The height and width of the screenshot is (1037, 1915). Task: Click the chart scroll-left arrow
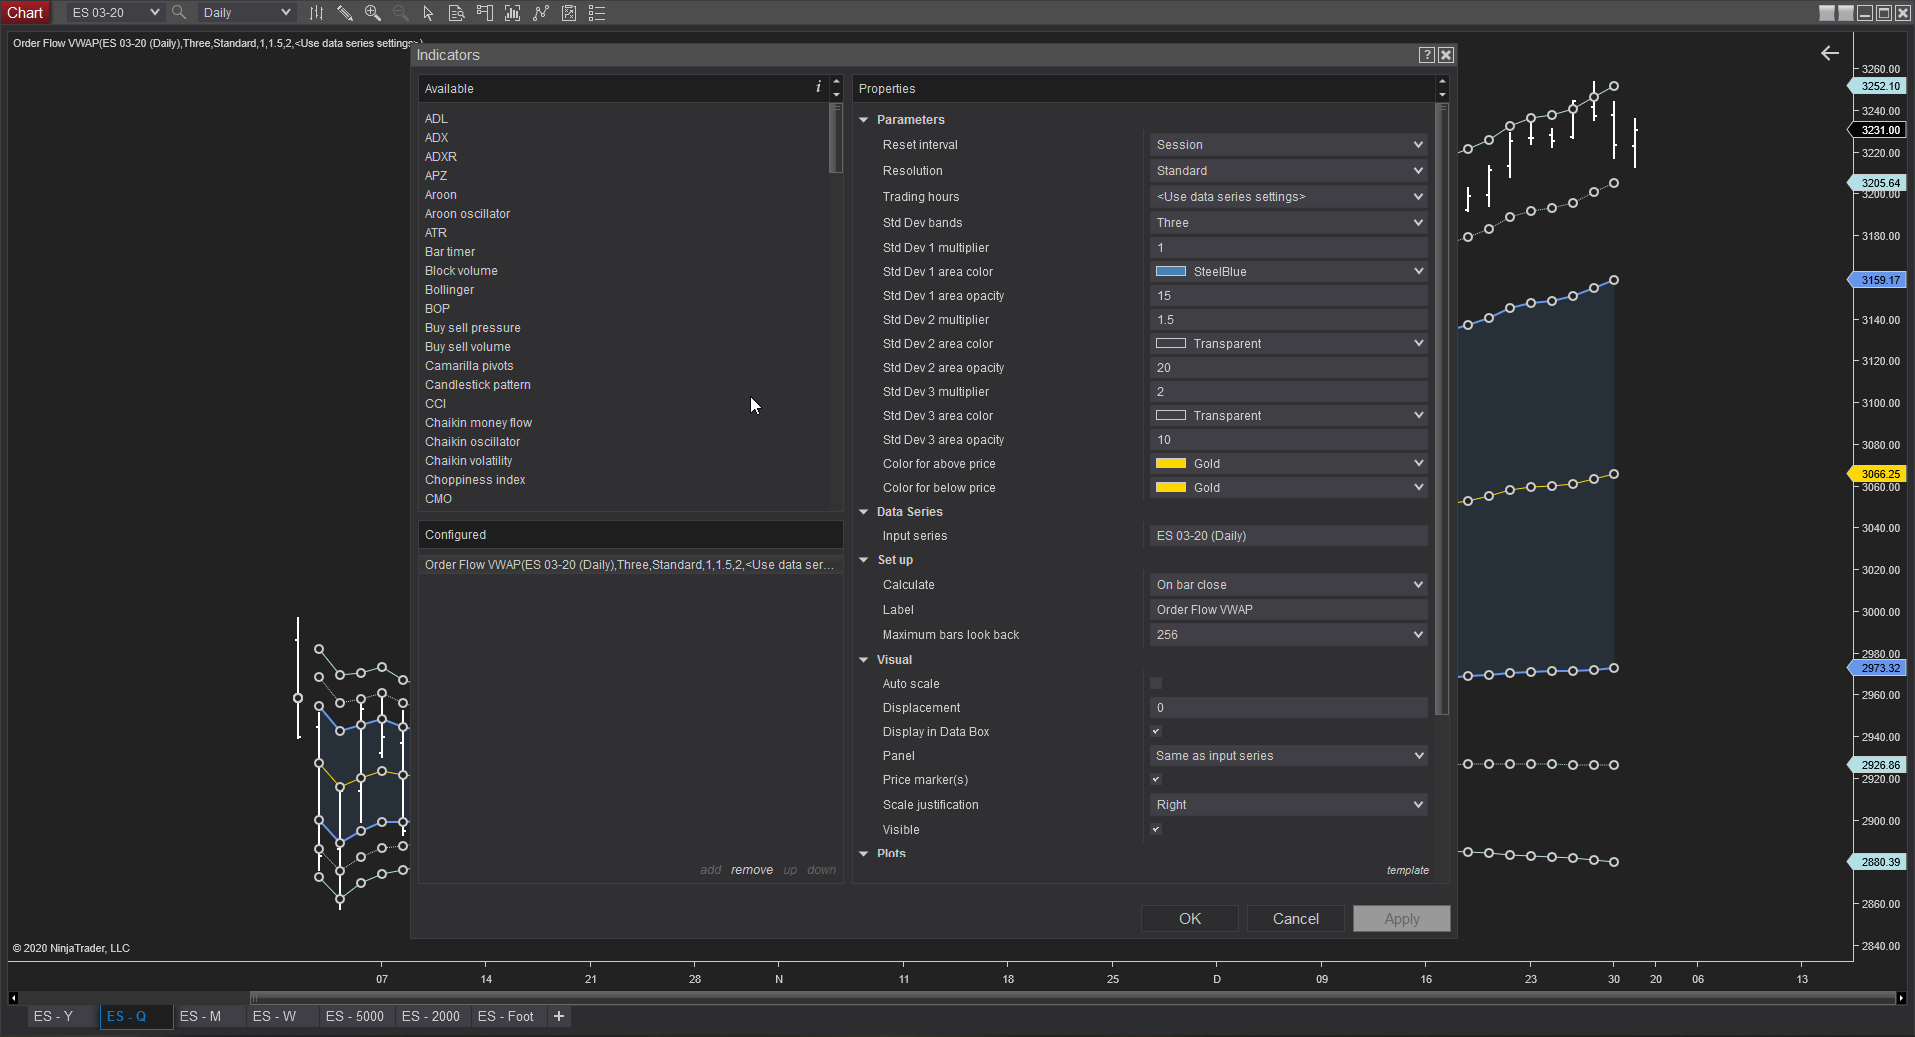pyautogui.click(x=13, y=997)
